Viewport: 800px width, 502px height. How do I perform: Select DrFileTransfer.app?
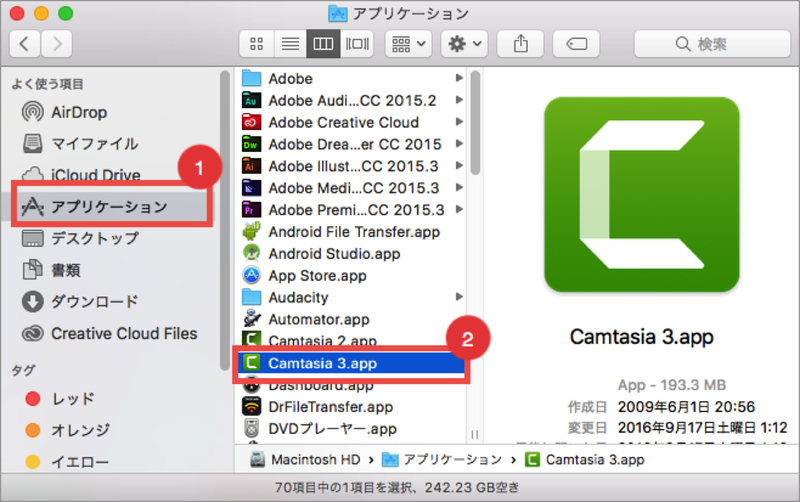click(x=352, y=407)
